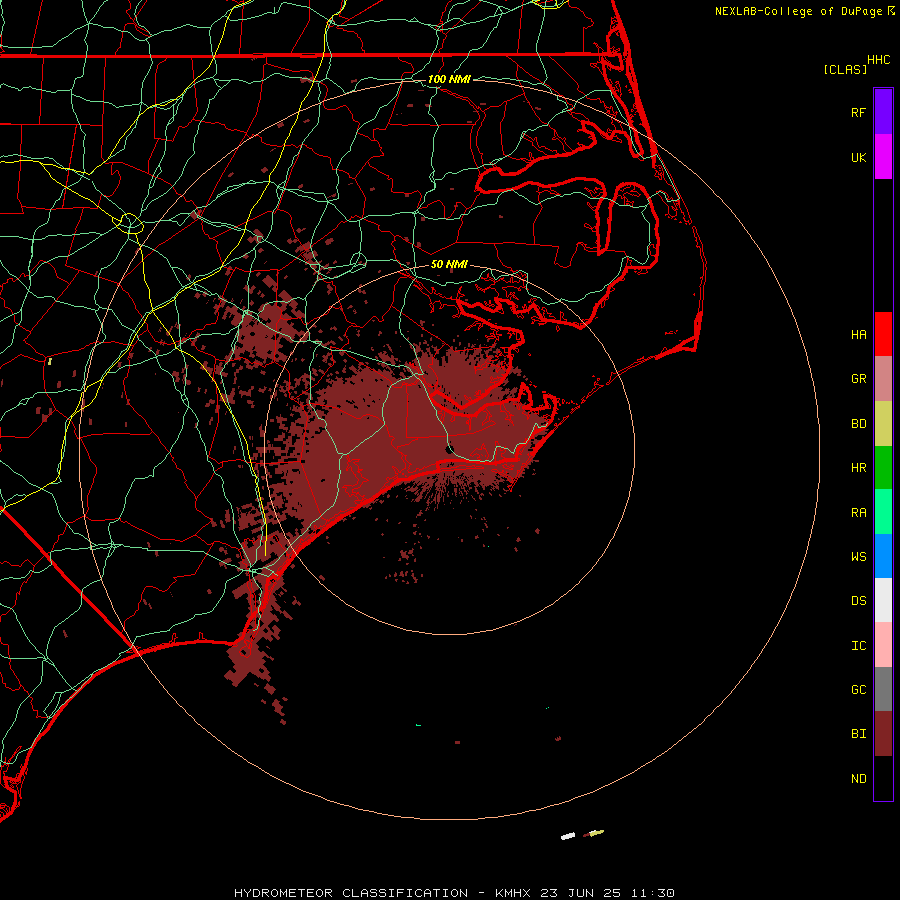The image size is (900, 900).
Task: Click the BD legend label
Action: [x=858, y=424]
